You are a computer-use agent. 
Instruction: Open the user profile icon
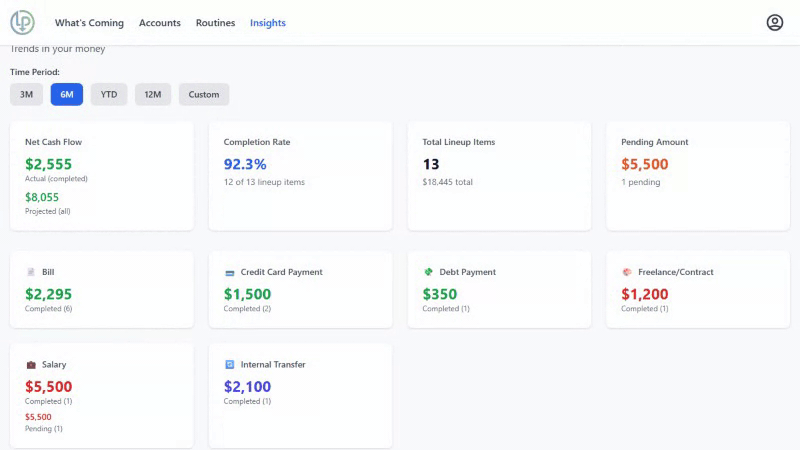[774, 22]
